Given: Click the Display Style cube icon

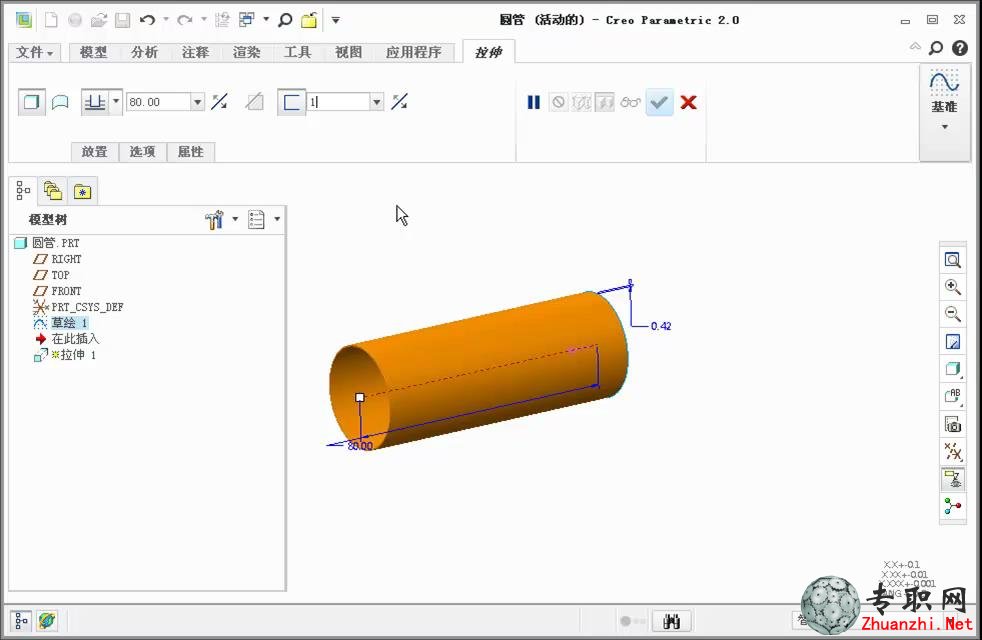Looking at the screenshot, I should point(953,369).
